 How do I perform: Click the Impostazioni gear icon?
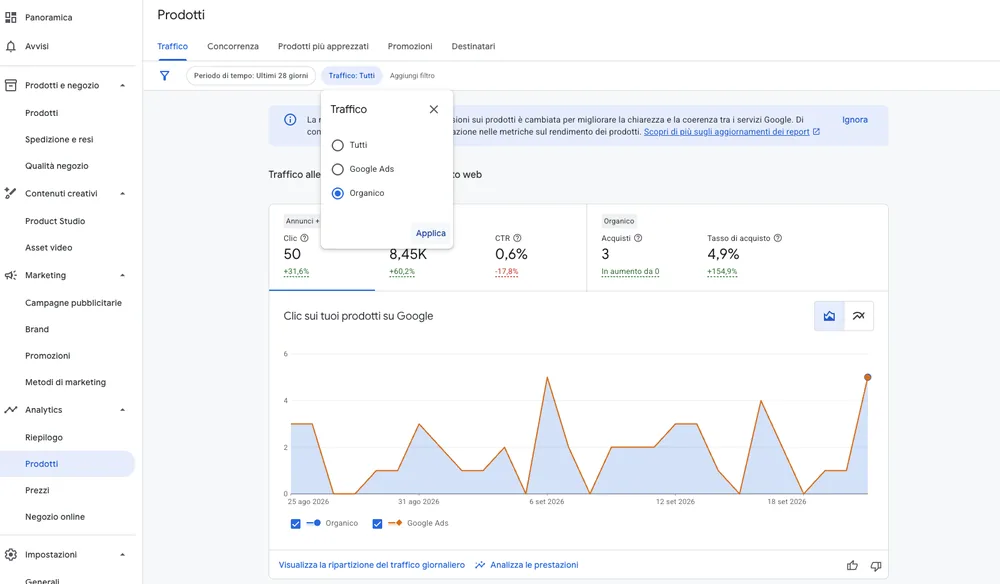(11, 554)
